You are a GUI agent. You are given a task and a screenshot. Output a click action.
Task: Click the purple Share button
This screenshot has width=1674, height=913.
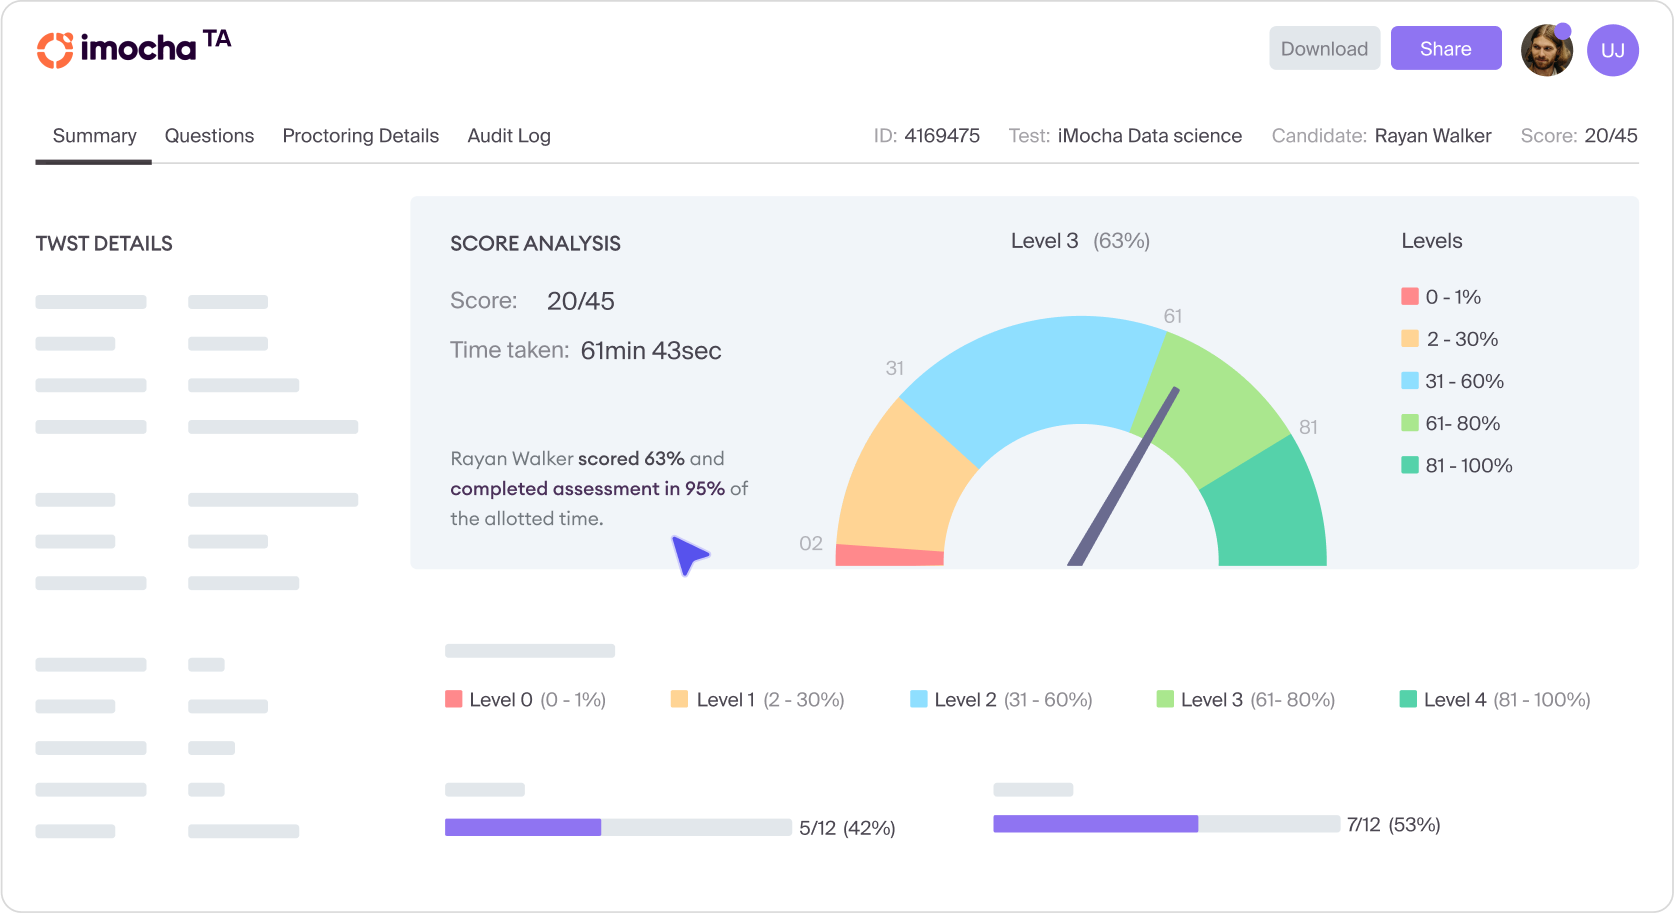coord(1445,48)
